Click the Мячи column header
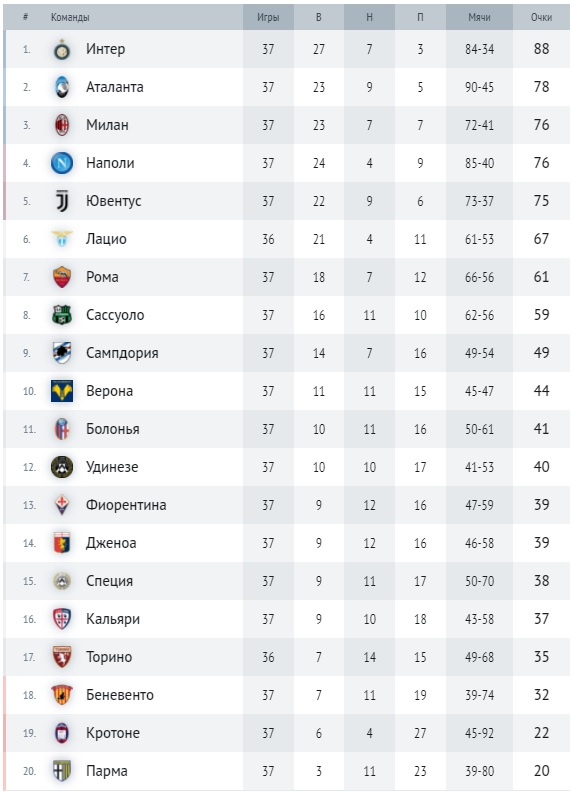This screenshot has height=792, width=575. point(479,17)
